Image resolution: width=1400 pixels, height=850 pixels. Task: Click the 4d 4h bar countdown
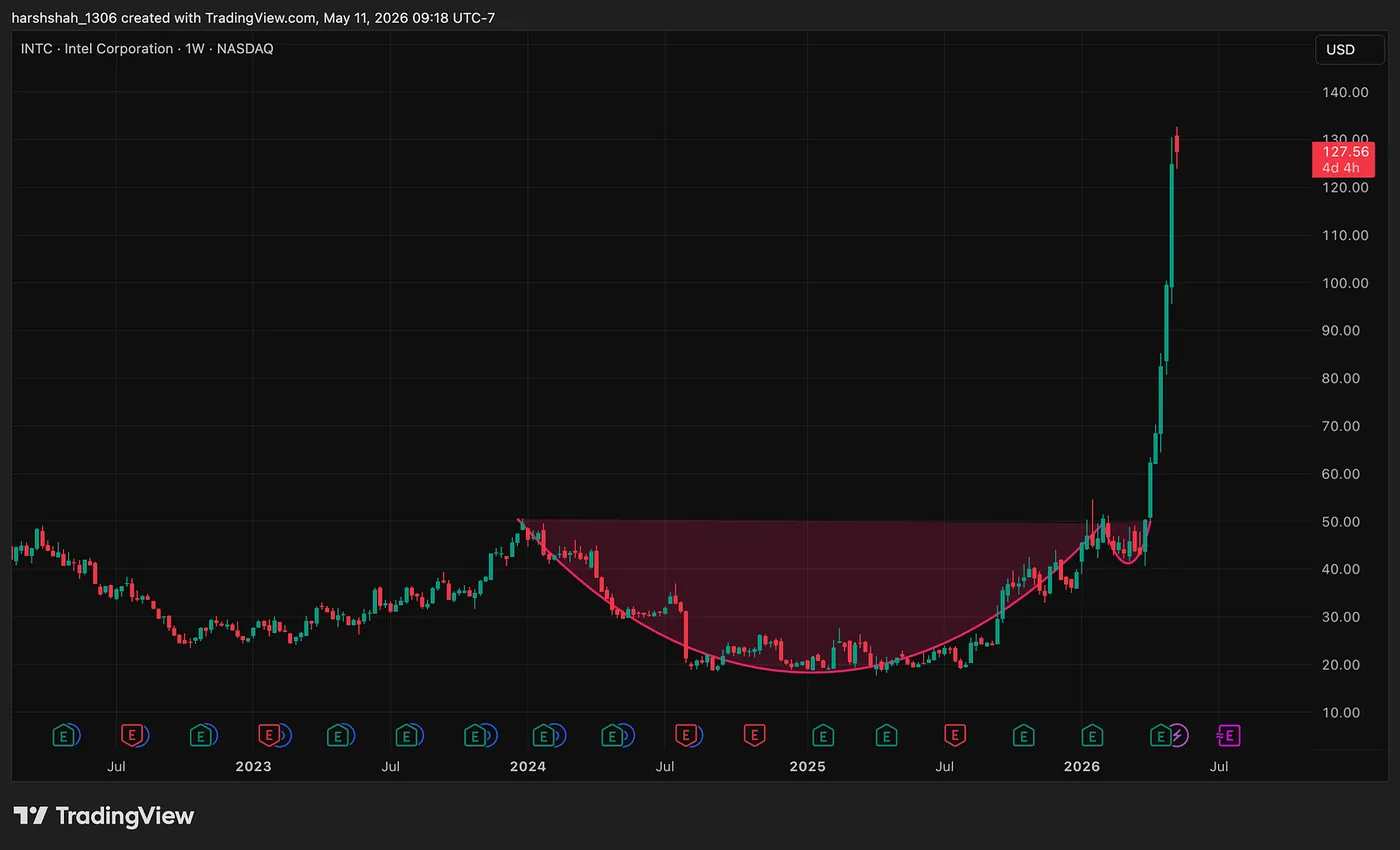[1340, 168]
